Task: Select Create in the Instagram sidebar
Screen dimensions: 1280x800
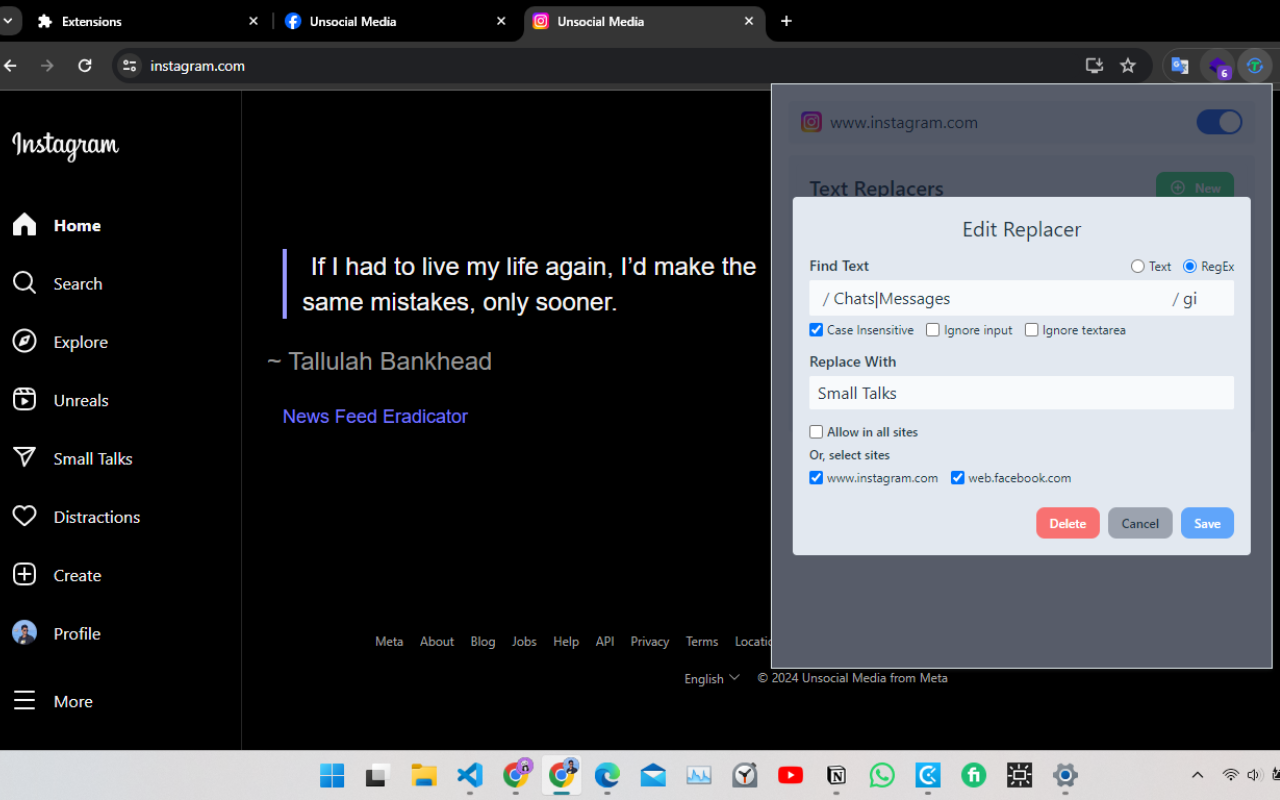Action: (57, 575)
